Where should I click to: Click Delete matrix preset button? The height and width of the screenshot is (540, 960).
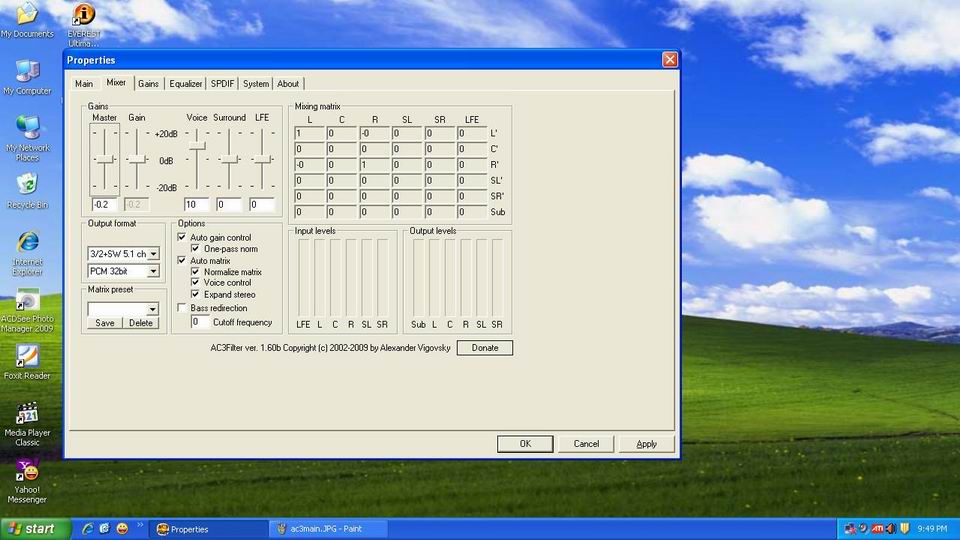coord(141,323)
